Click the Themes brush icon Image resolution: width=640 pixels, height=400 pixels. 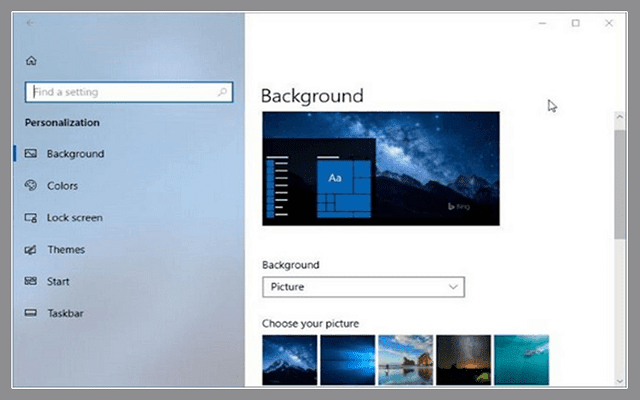(30, 250)
